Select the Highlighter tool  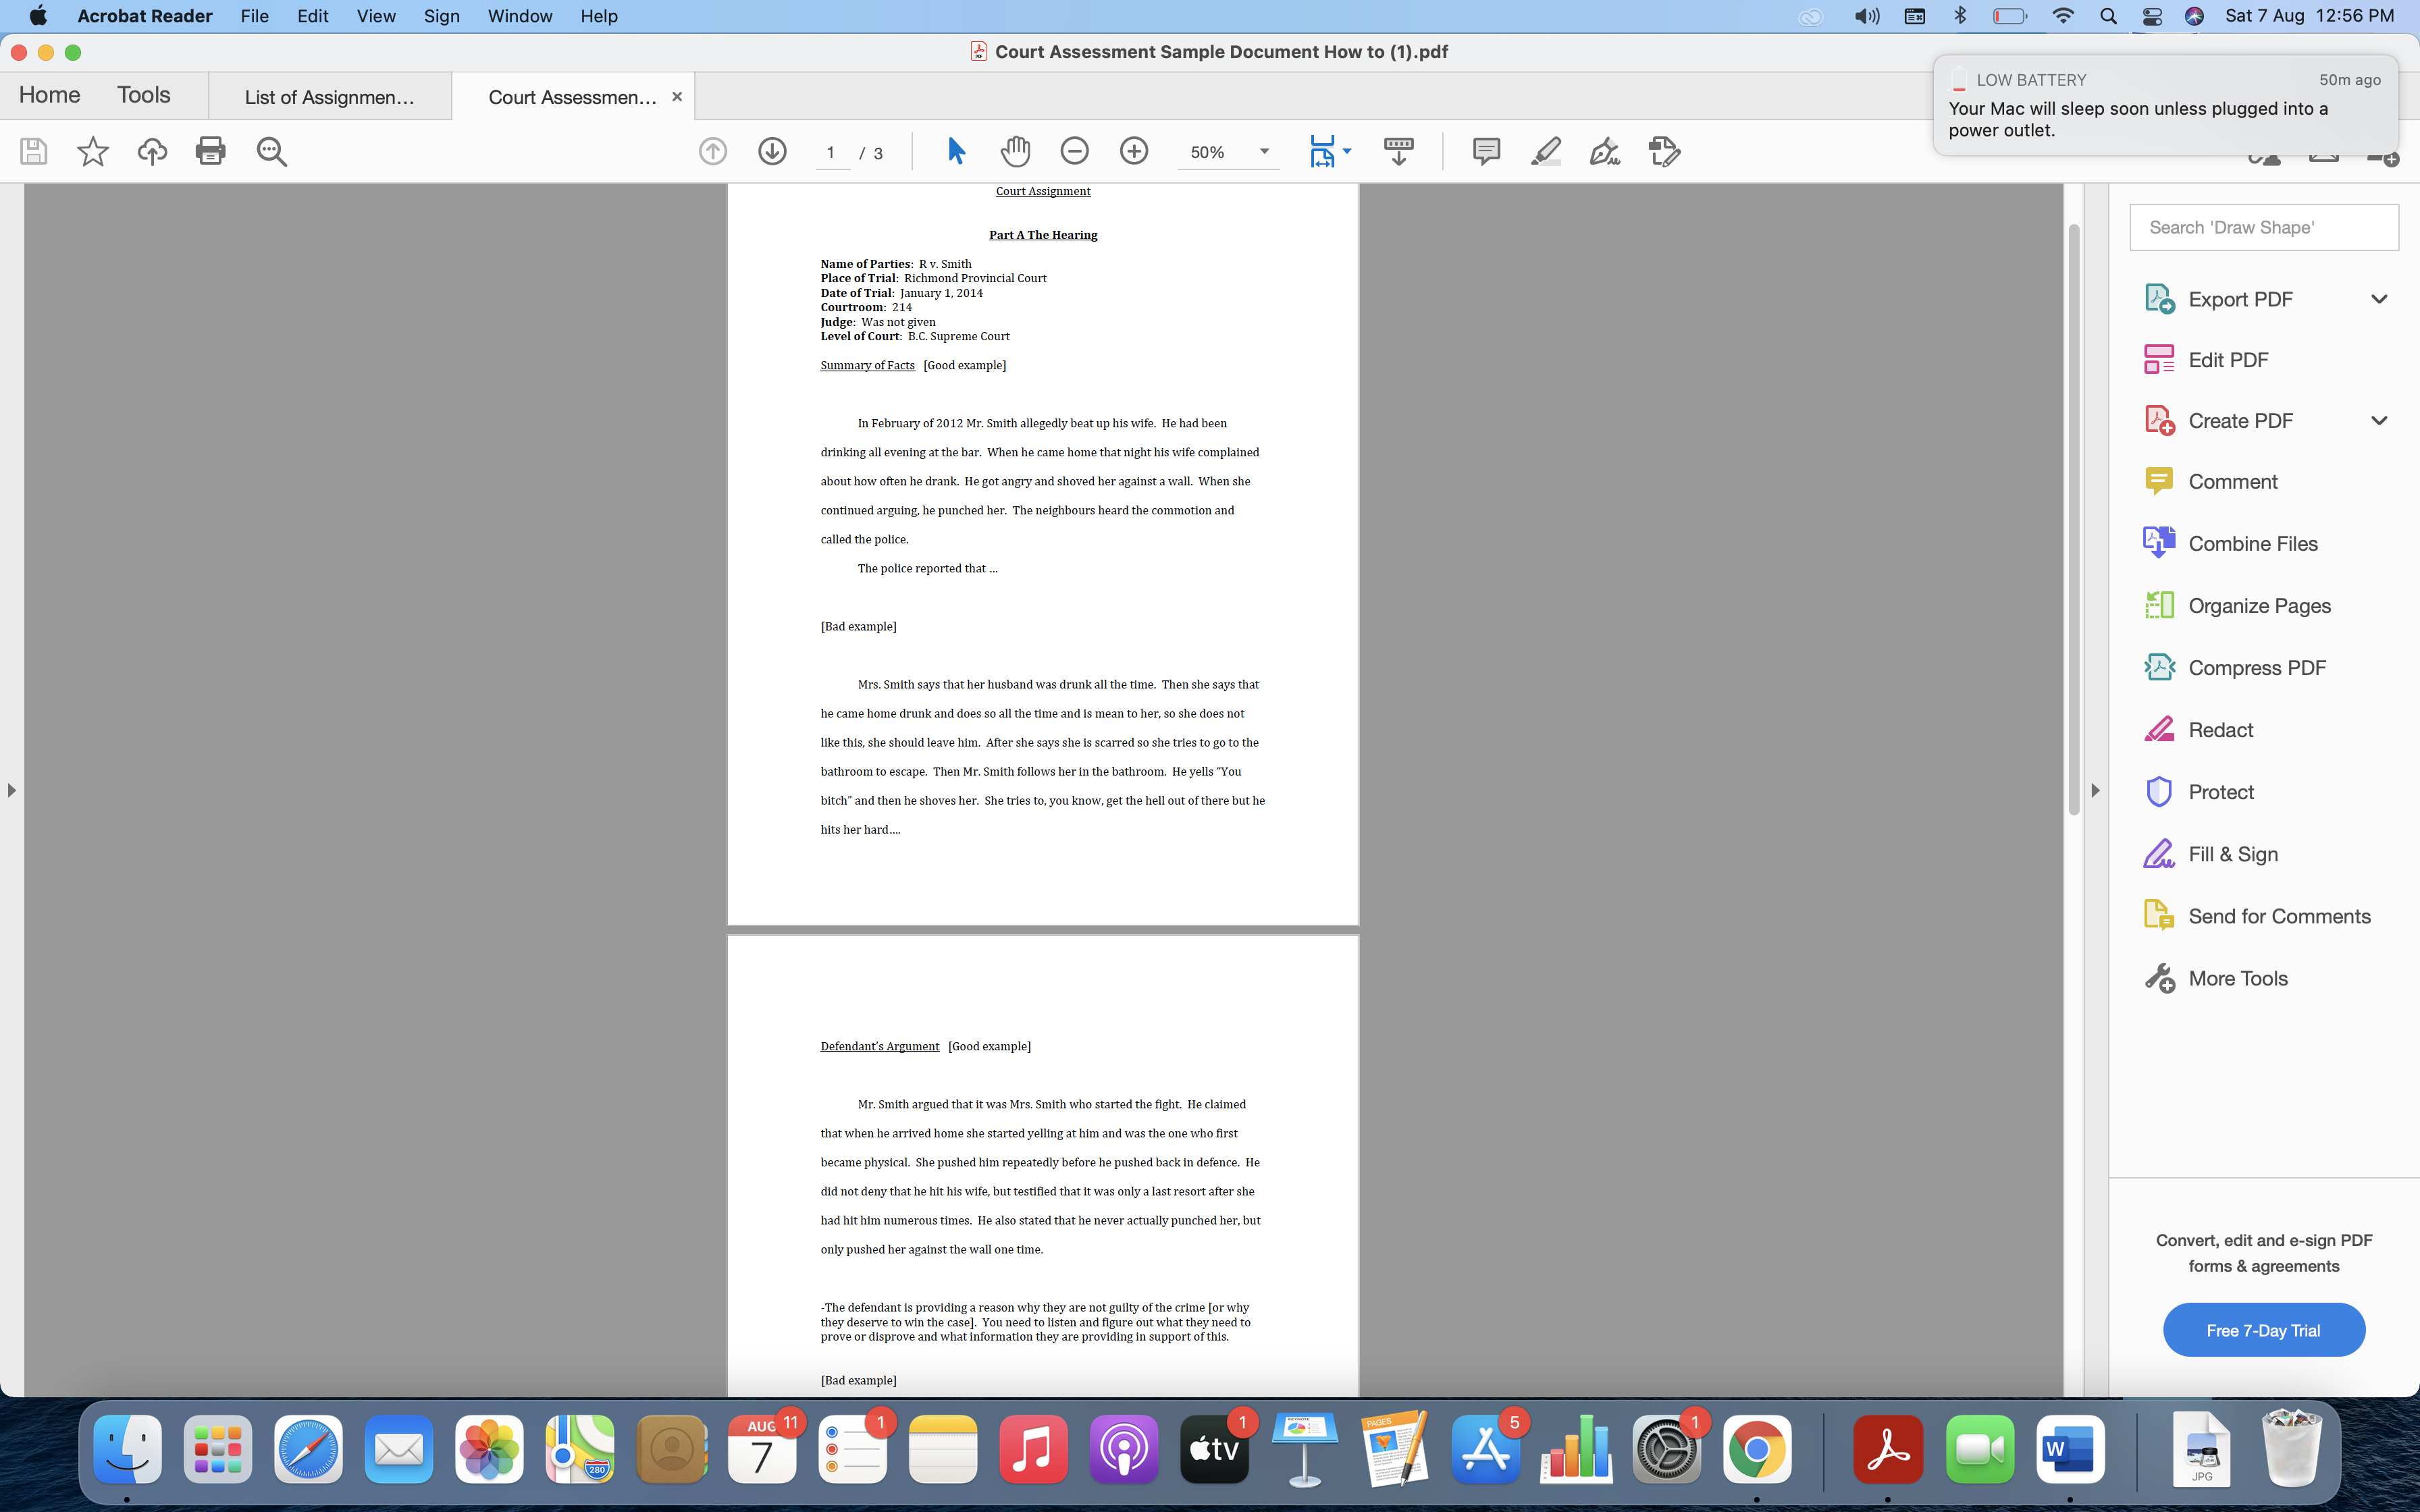click(x=1545, y=151)
